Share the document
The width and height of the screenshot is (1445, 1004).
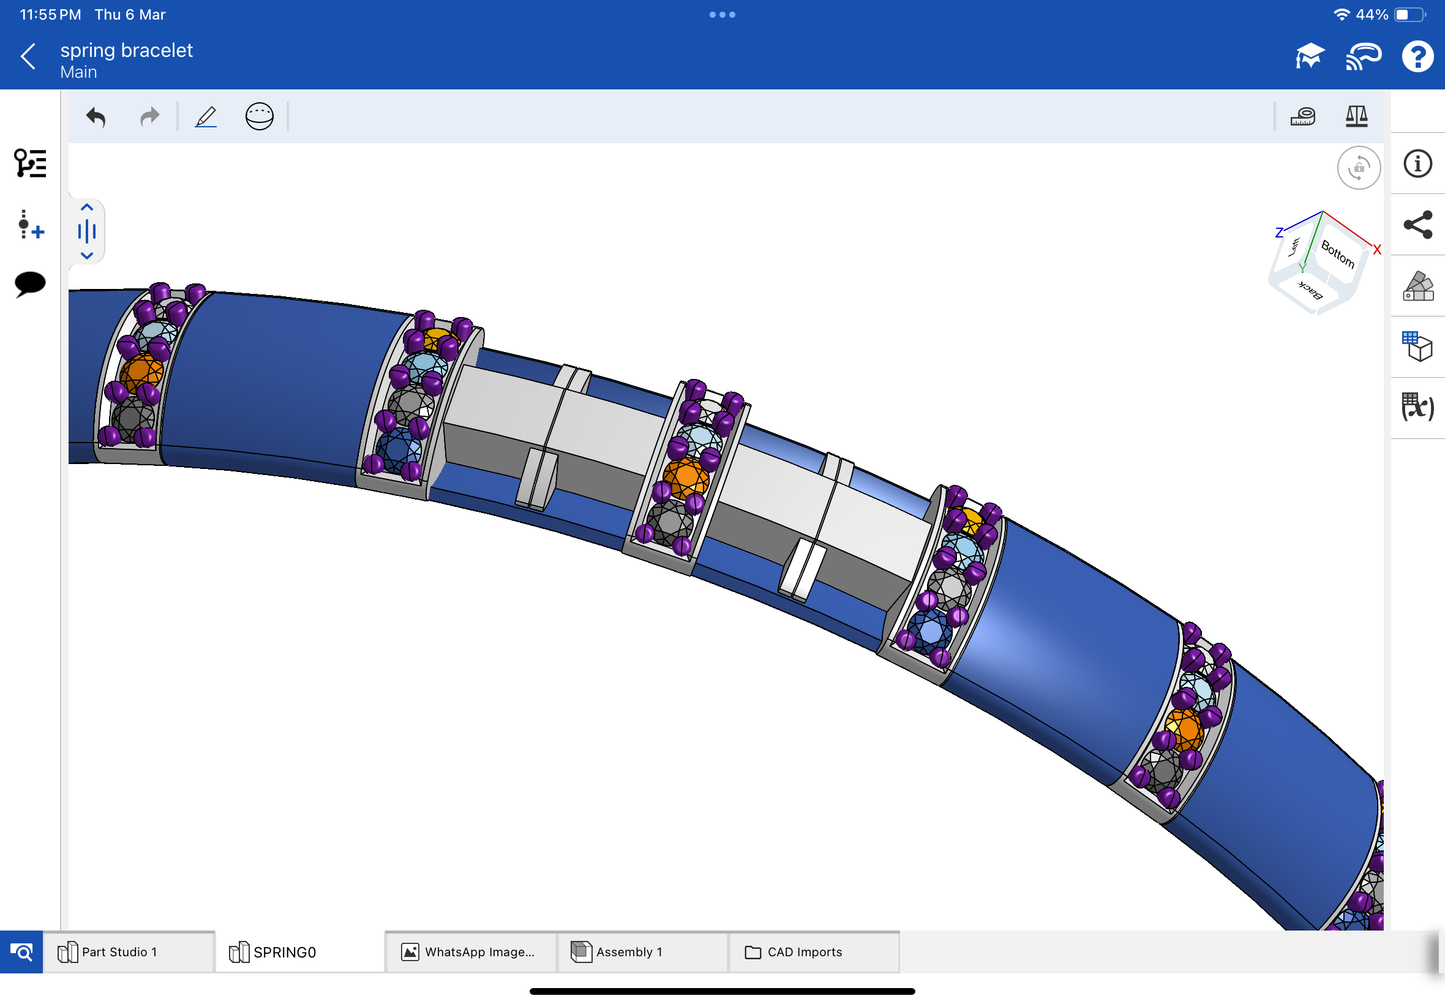click(1417, 225)
